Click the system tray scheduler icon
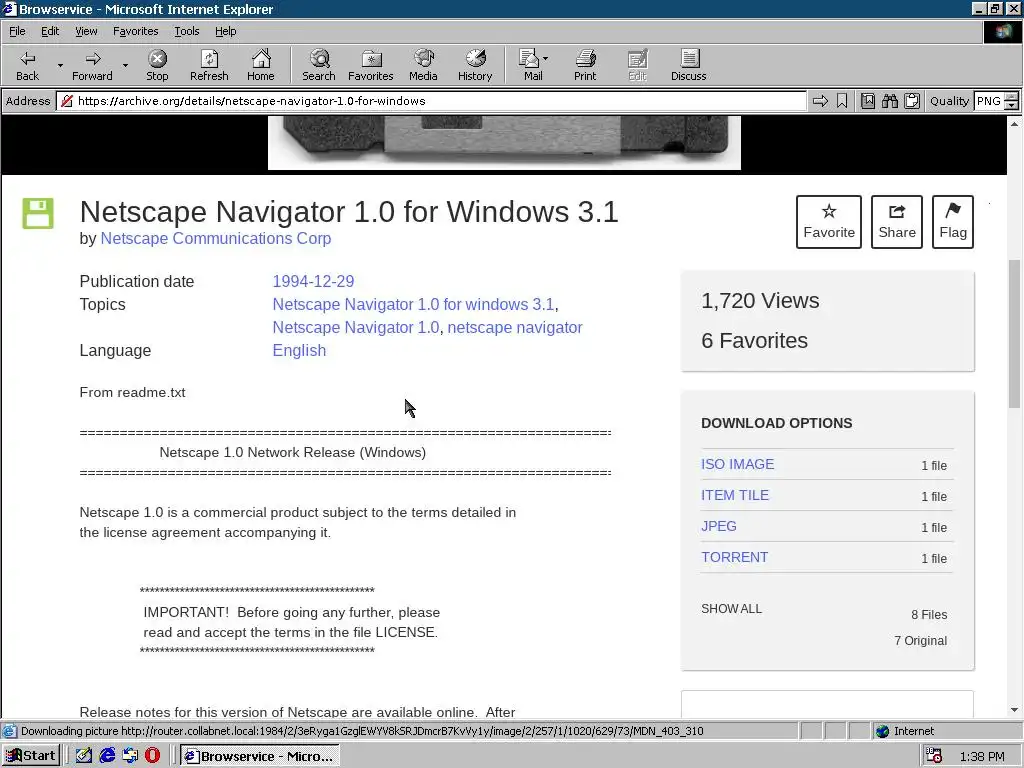Image resolution: width=1024 pixels, height=768 pixels. (934, 756)
